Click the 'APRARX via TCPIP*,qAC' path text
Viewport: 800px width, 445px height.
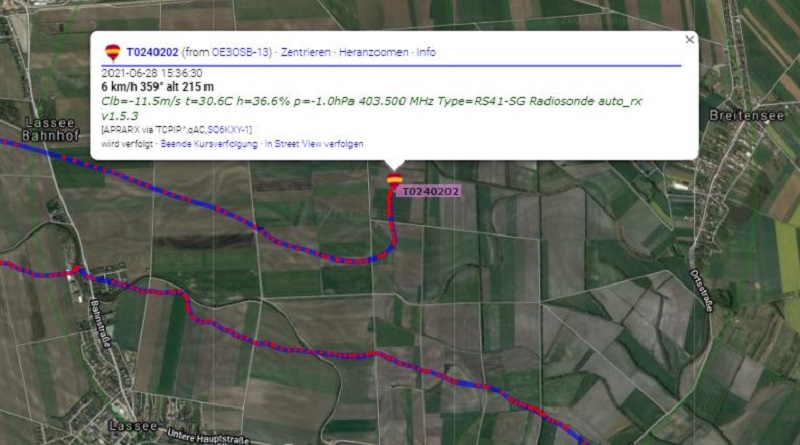154,130
